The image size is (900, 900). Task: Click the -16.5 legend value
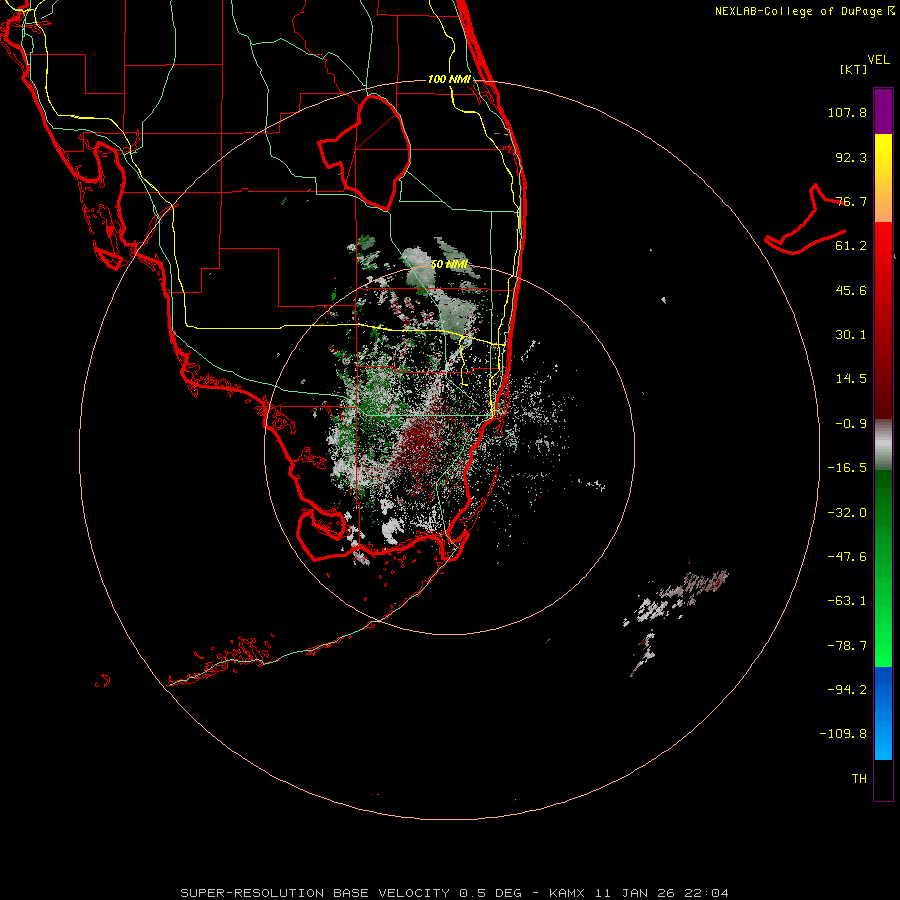pyautogui.click(x=847, y=468)
